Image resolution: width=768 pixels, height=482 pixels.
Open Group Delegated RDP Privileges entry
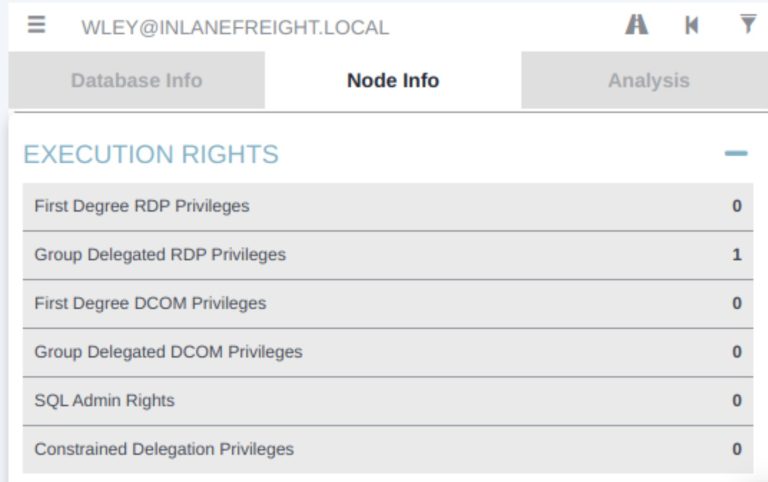tap(160, 255)
